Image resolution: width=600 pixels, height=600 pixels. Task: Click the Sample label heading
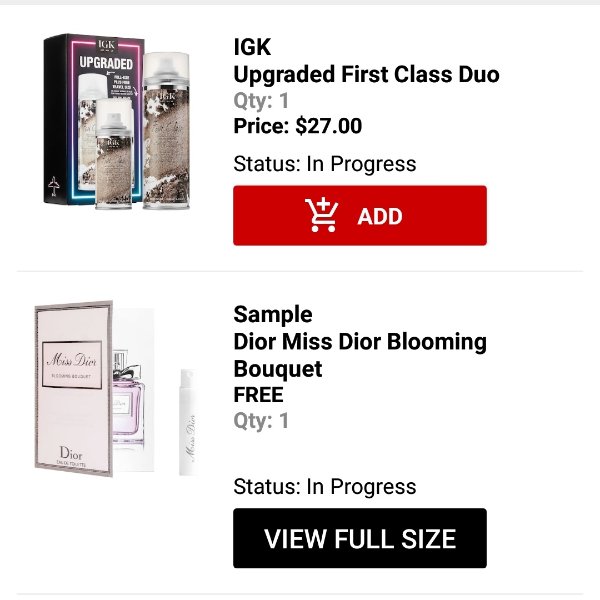pos(273,315)
